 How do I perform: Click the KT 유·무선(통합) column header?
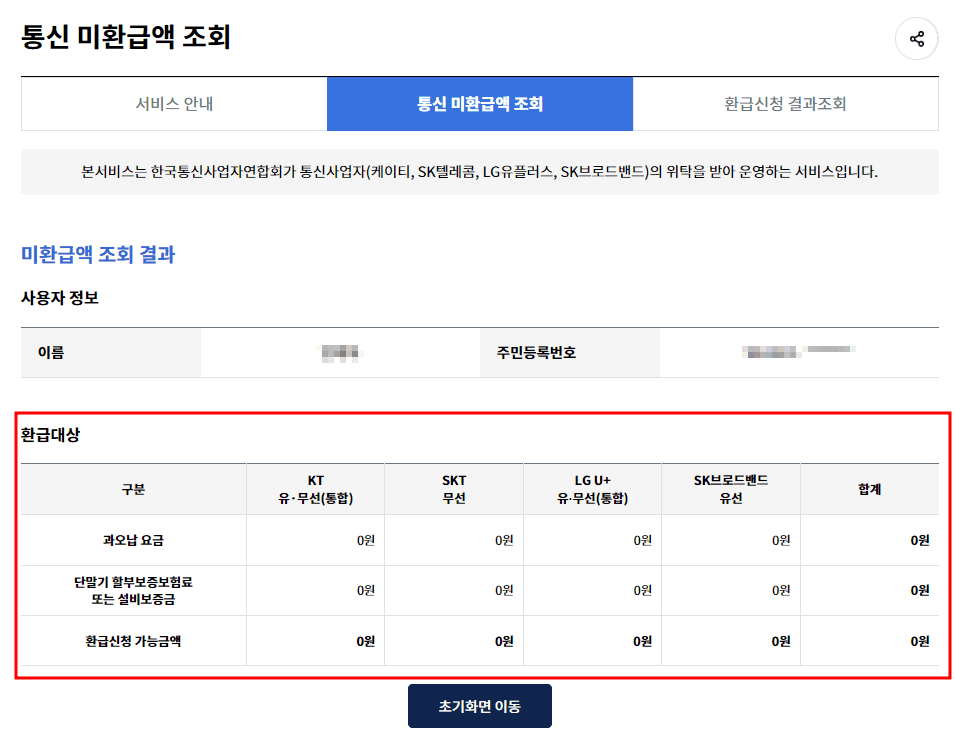pyautogui.click(x=315, y=488)
